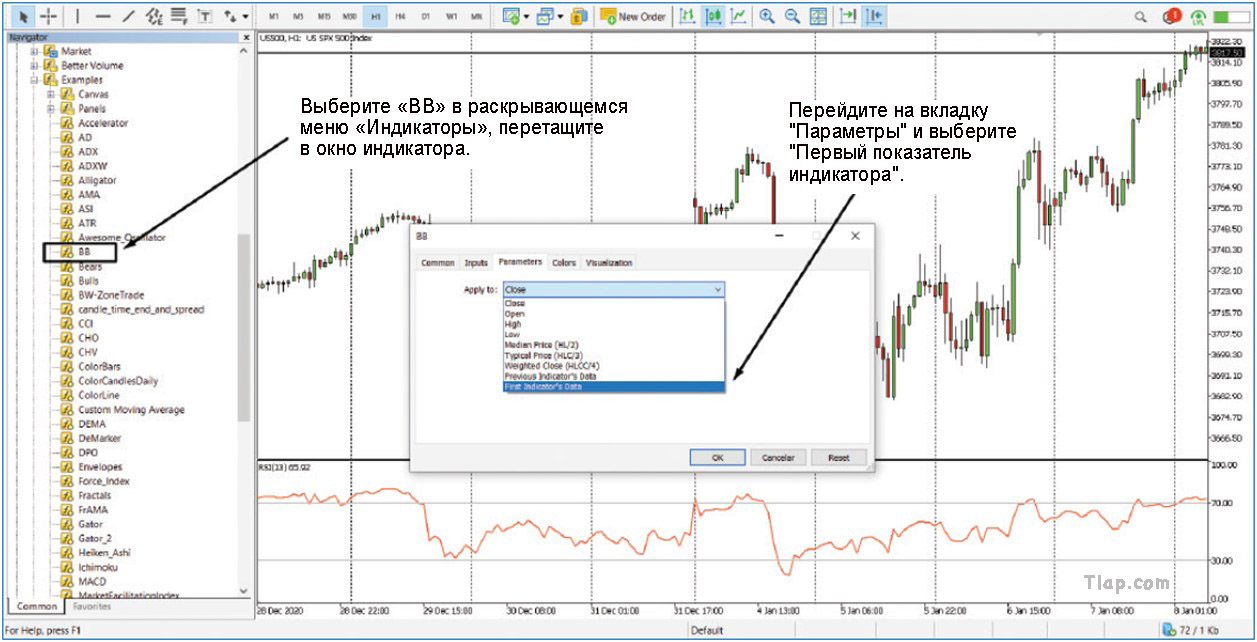Switch chart to M30 timeframe
Viewport: 1257px width, 642px height.
tap(349, 17)
